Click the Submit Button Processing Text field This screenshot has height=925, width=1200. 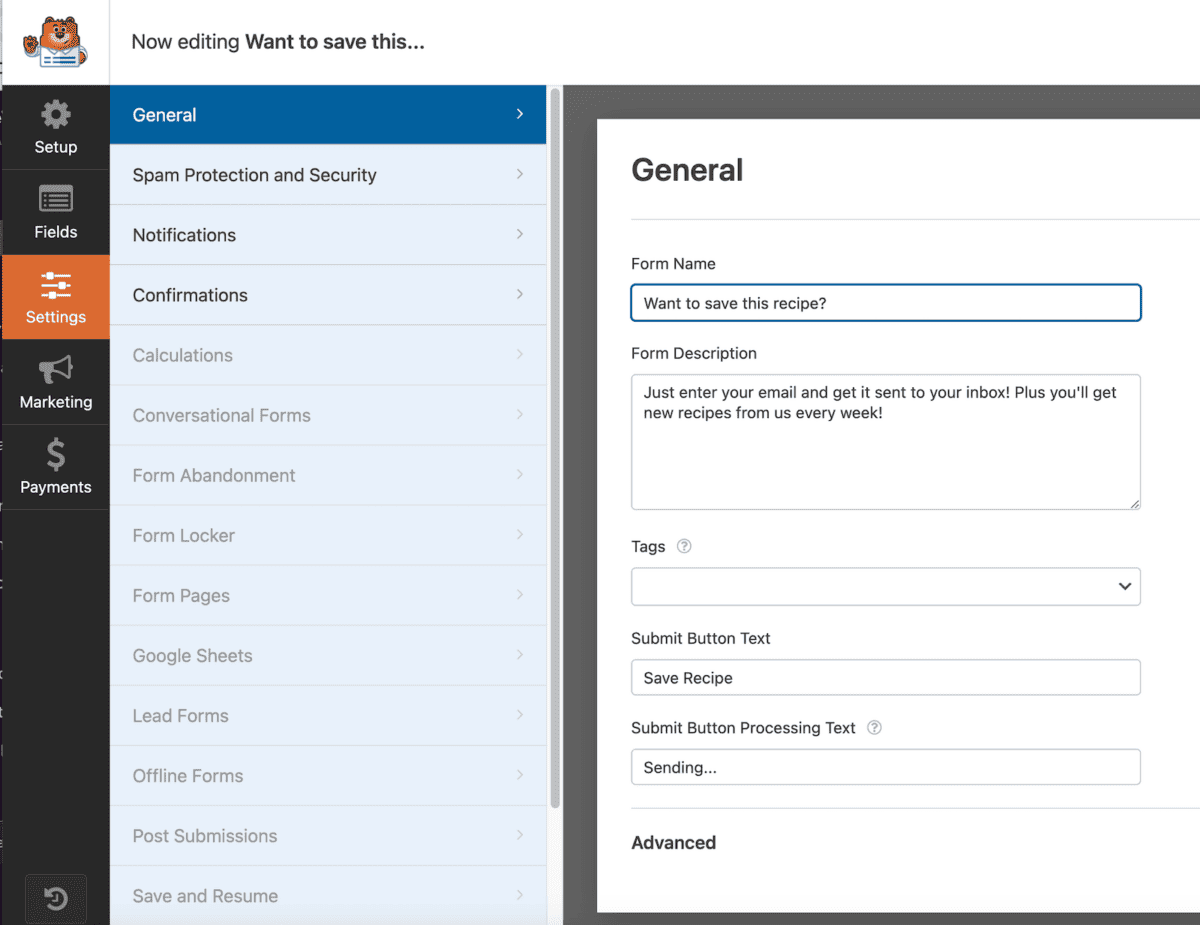[885, 767]
